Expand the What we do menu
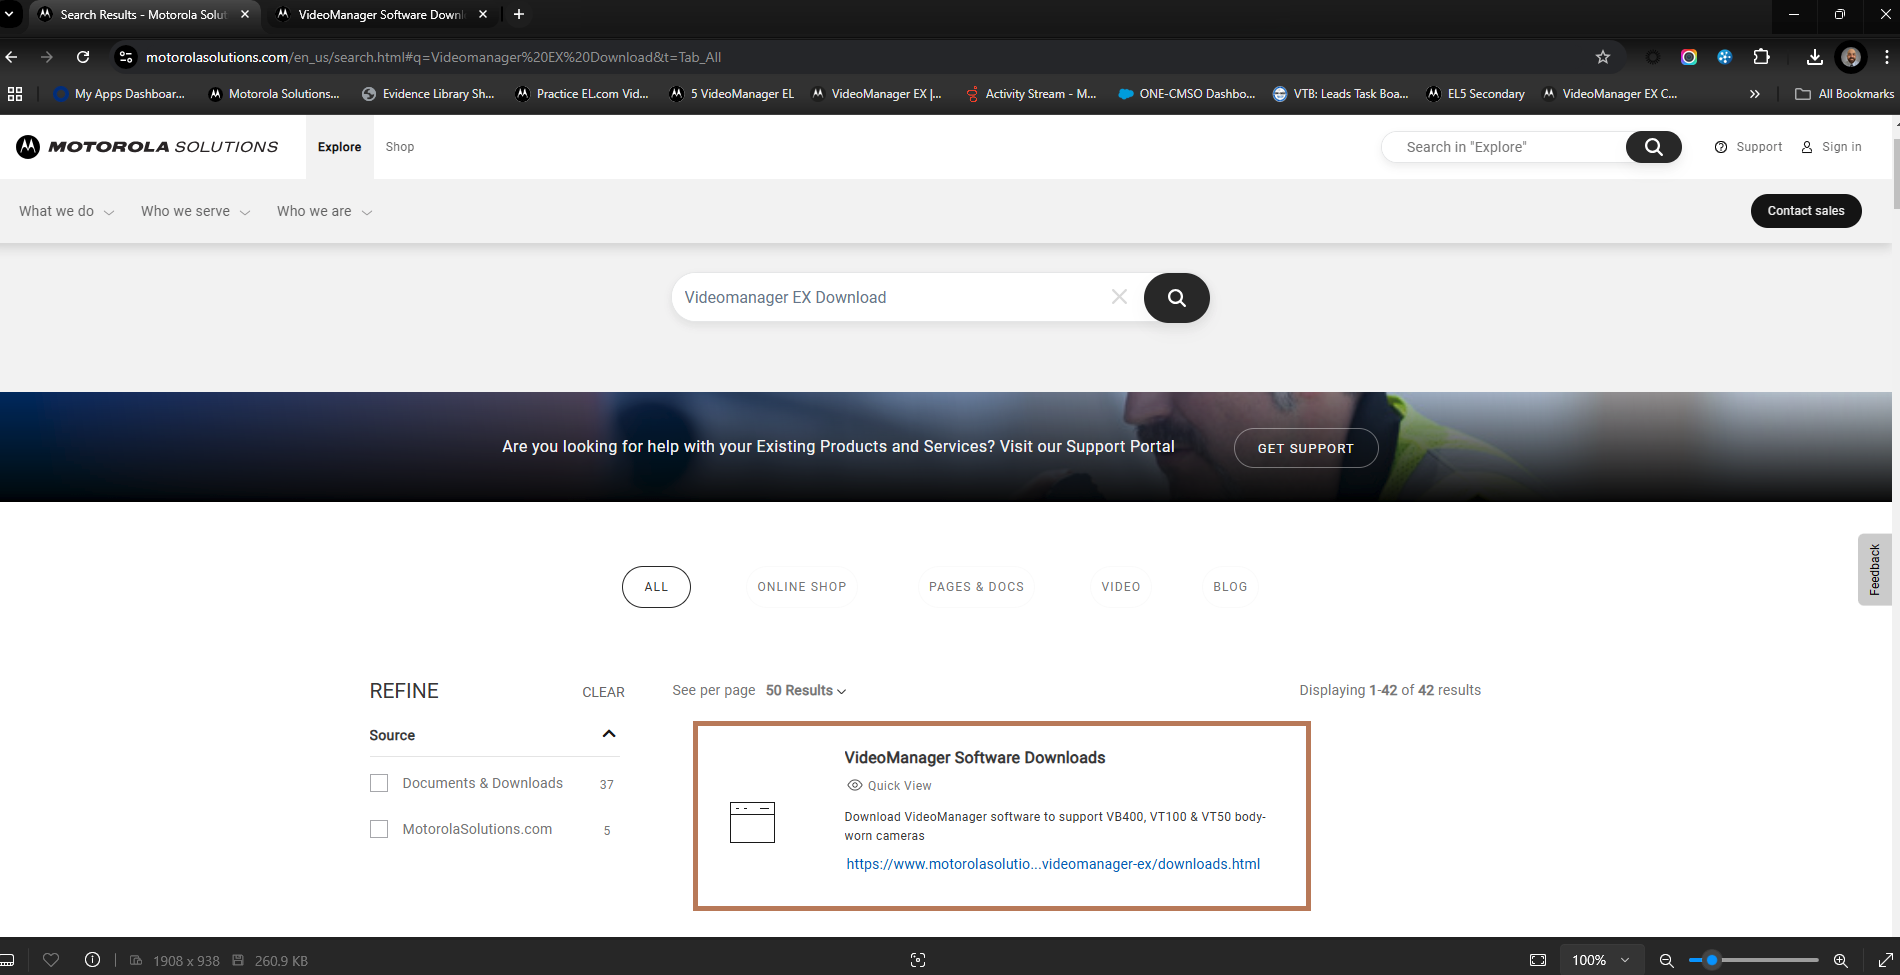The width and height of the screenshot is (1900, 975). pos(66,211)
